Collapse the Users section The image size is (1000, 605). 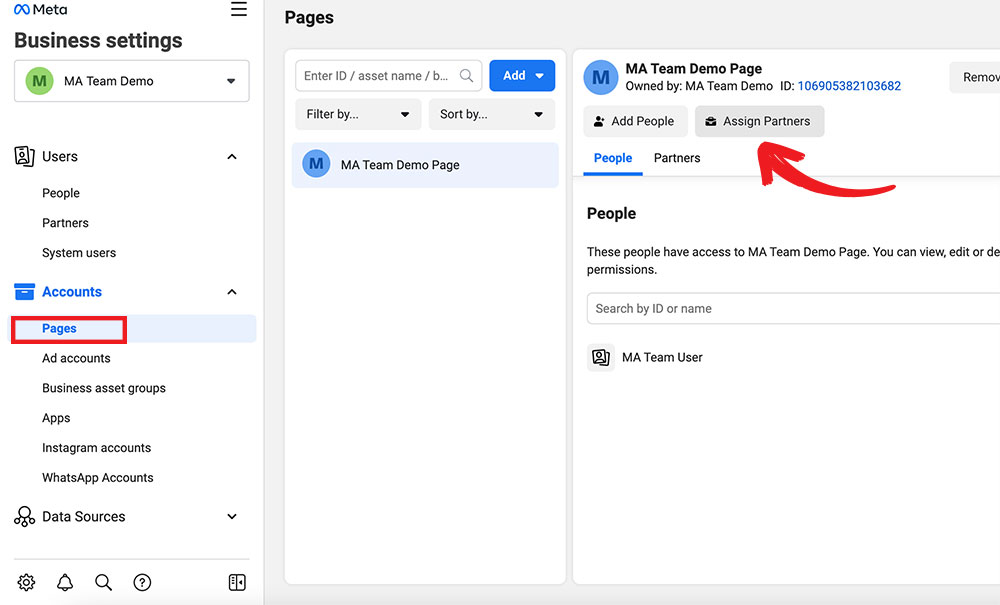(x=232, y=157)
